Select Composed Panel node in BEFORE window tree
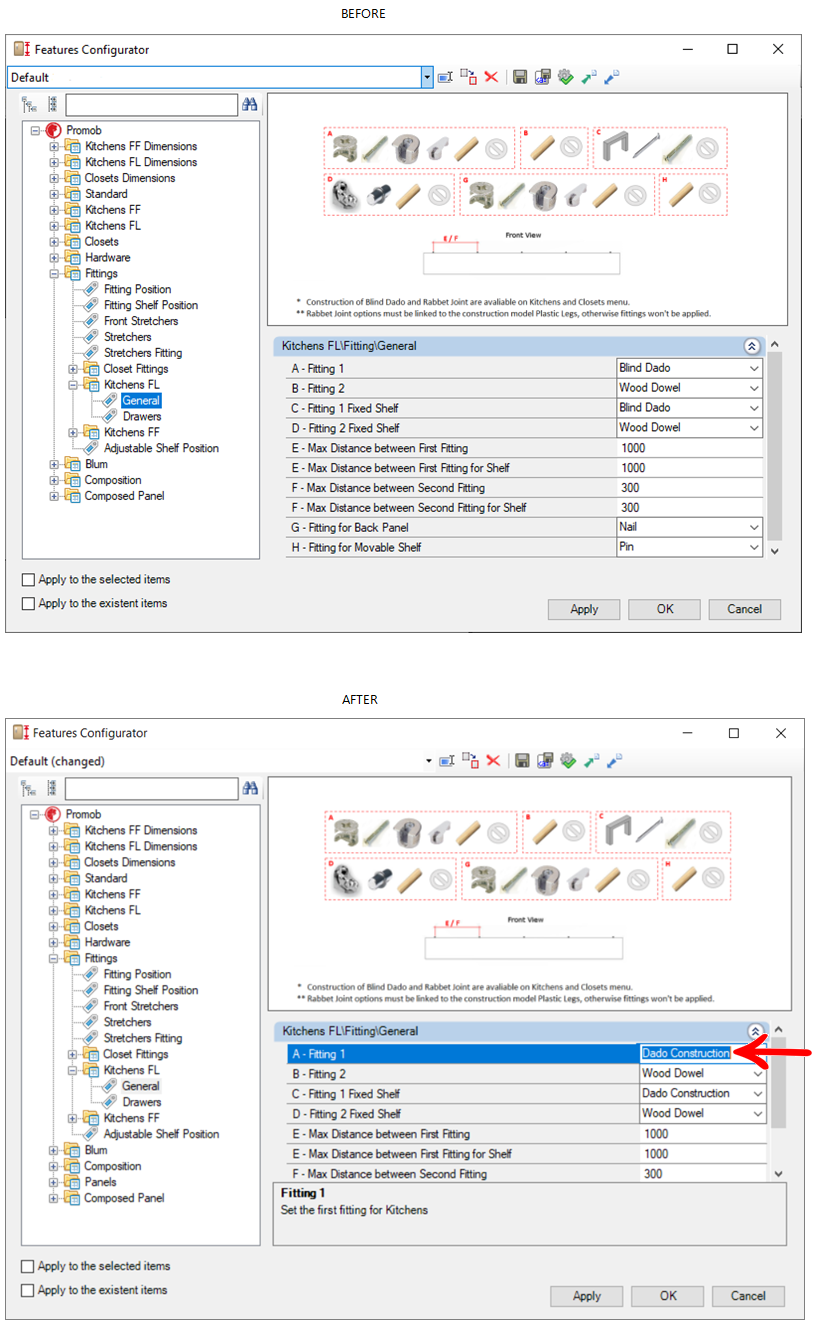This screenshot has width=815, height=1338. coord(124,496)
